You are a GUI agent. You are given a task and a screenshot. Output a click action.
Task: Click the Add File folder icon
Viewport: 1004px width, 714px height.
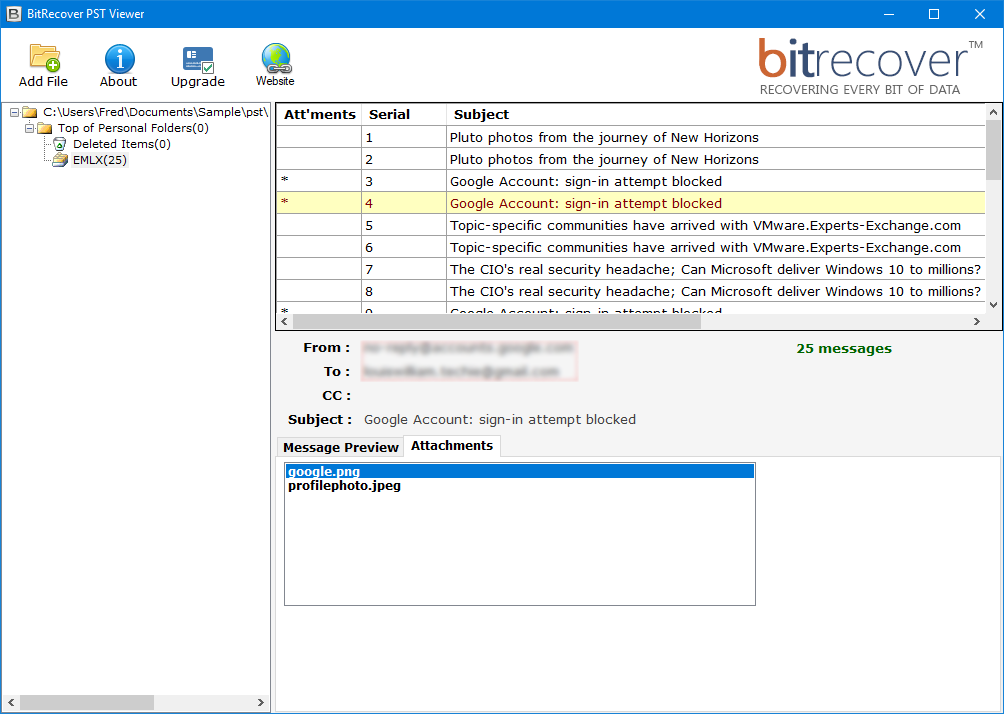click(x=44, y=58)
